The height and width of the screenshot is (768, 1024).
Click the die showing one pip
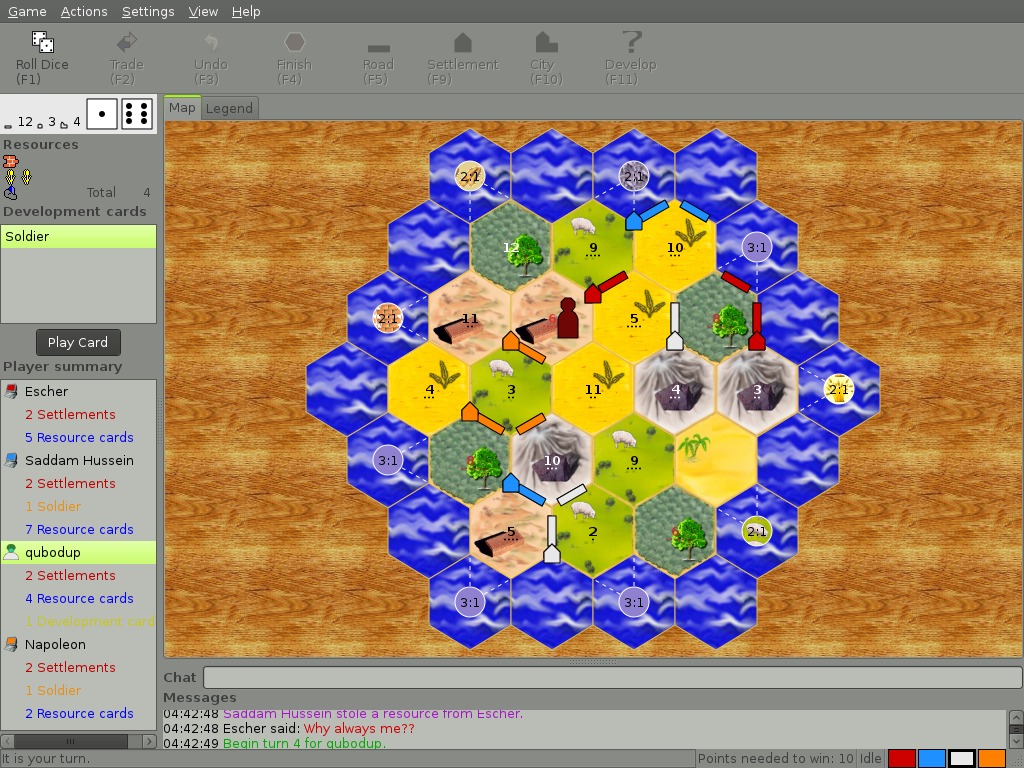(102, 114)
